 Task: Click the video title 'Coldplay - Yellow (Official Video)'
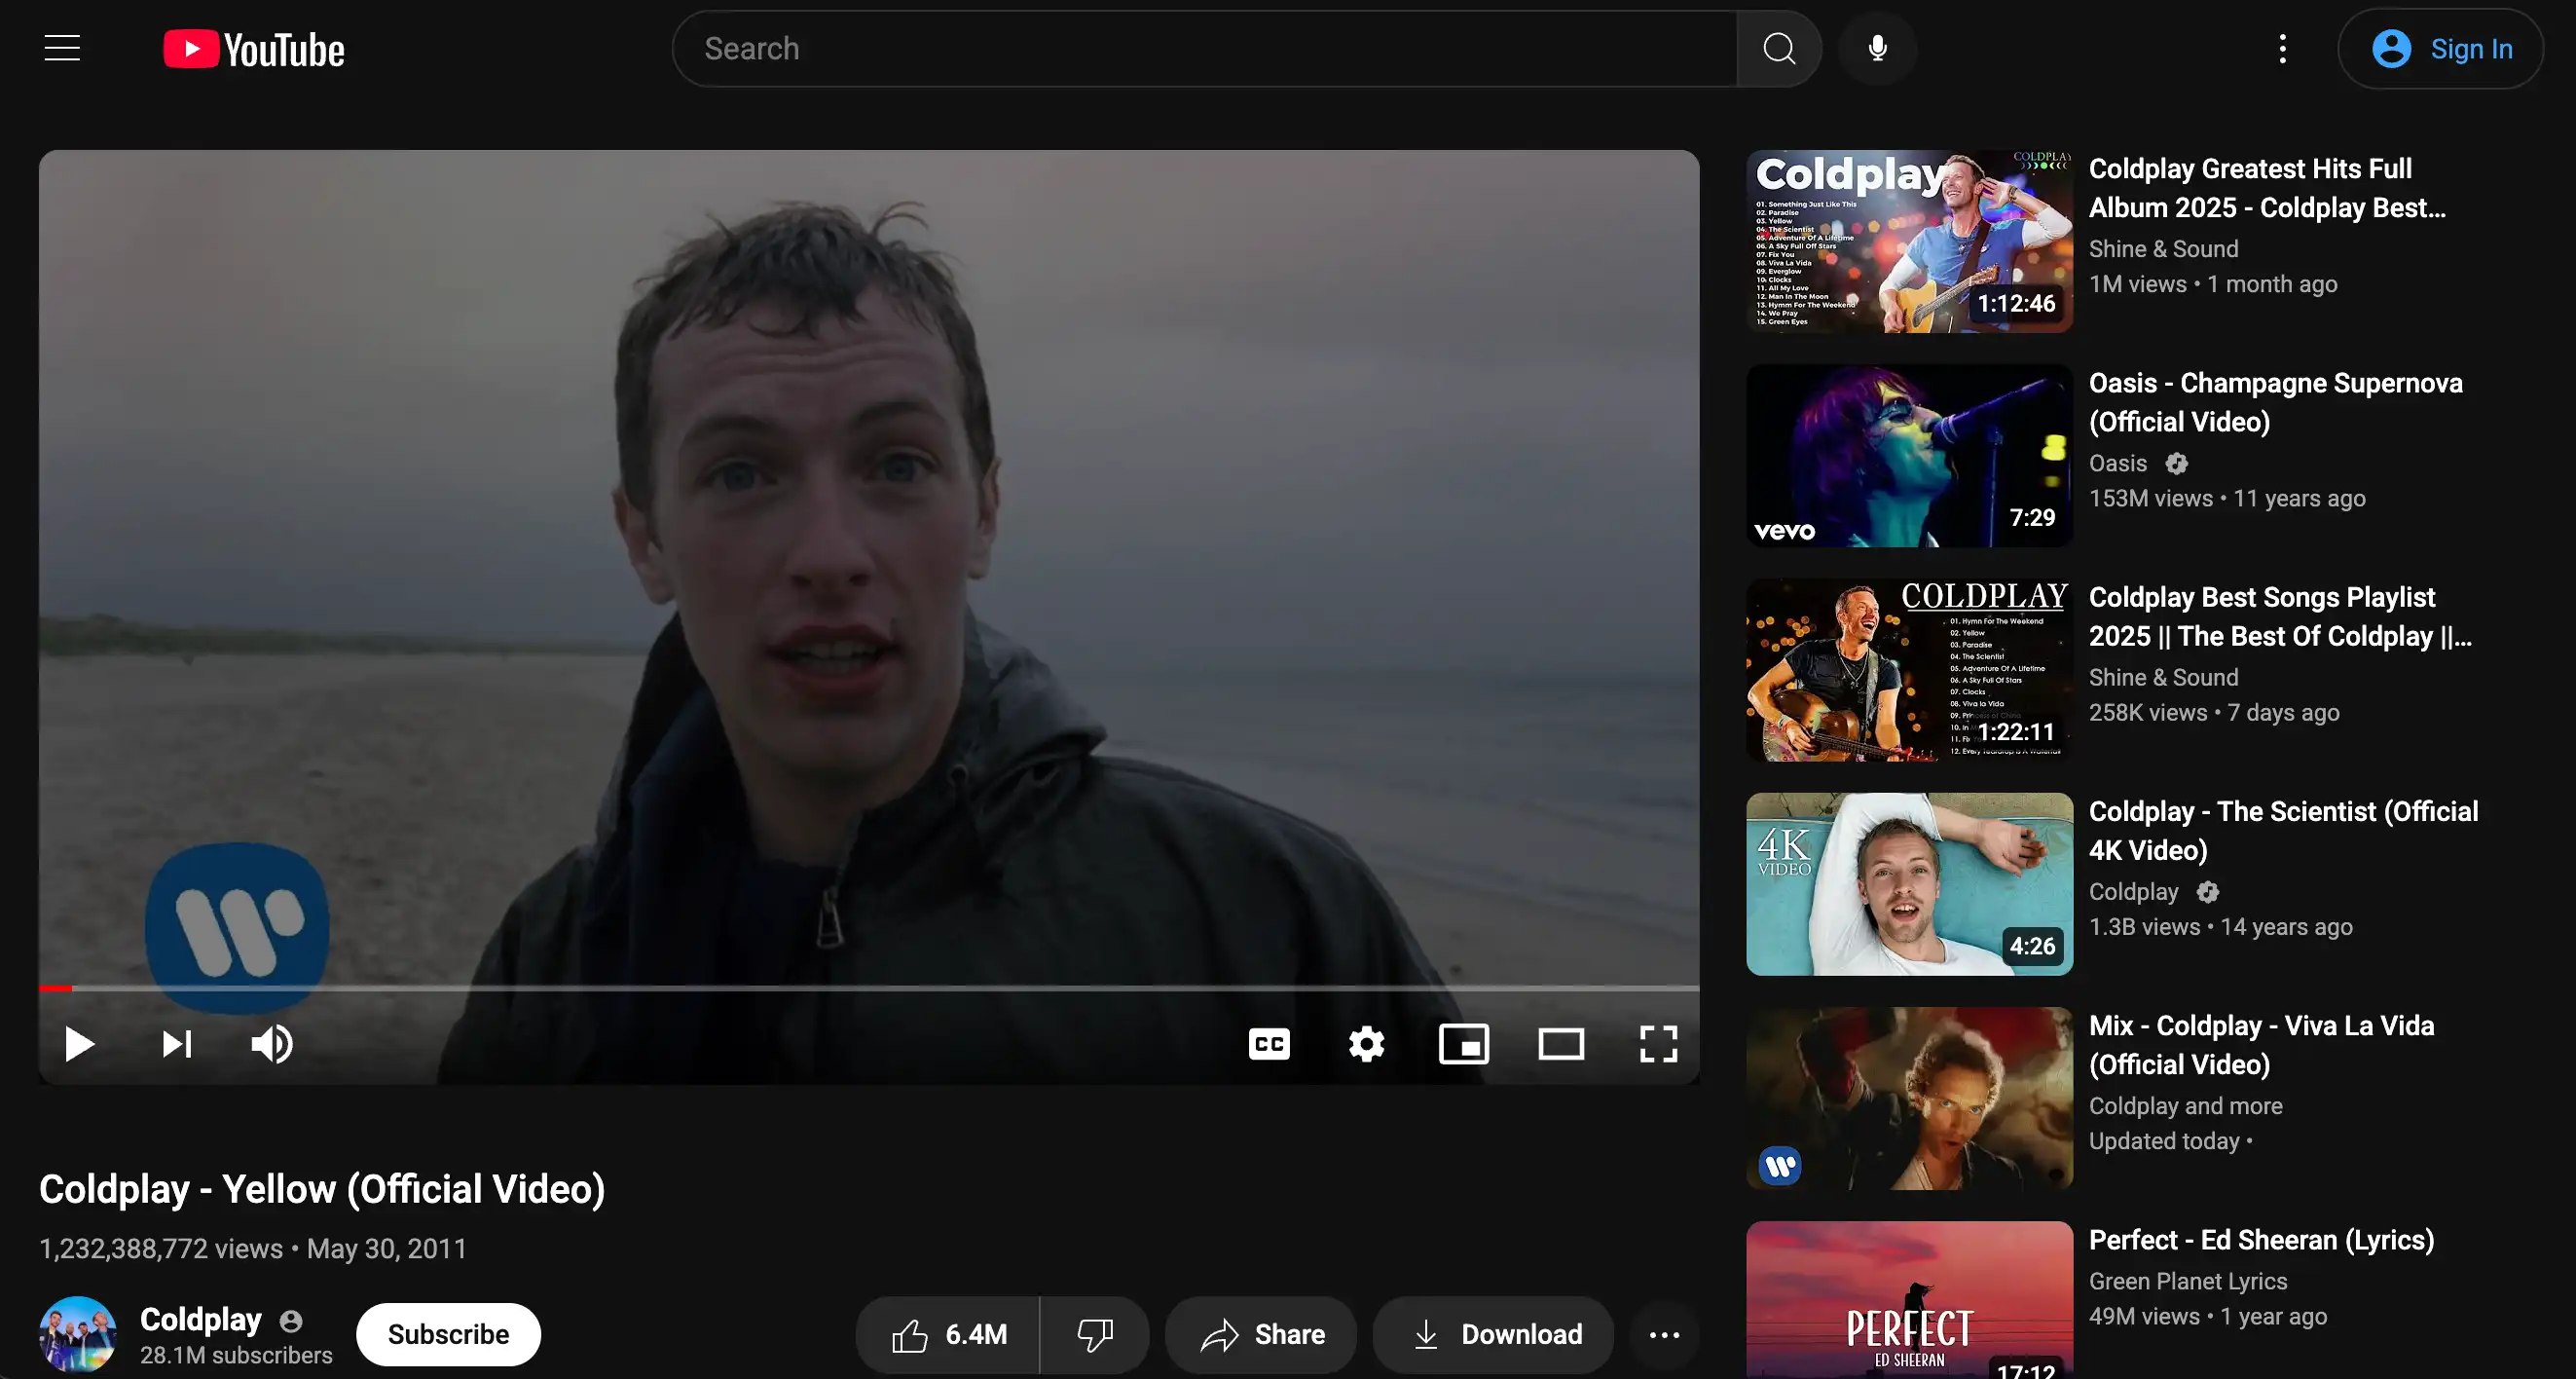pyautogui.click(x=322, y=1189)
